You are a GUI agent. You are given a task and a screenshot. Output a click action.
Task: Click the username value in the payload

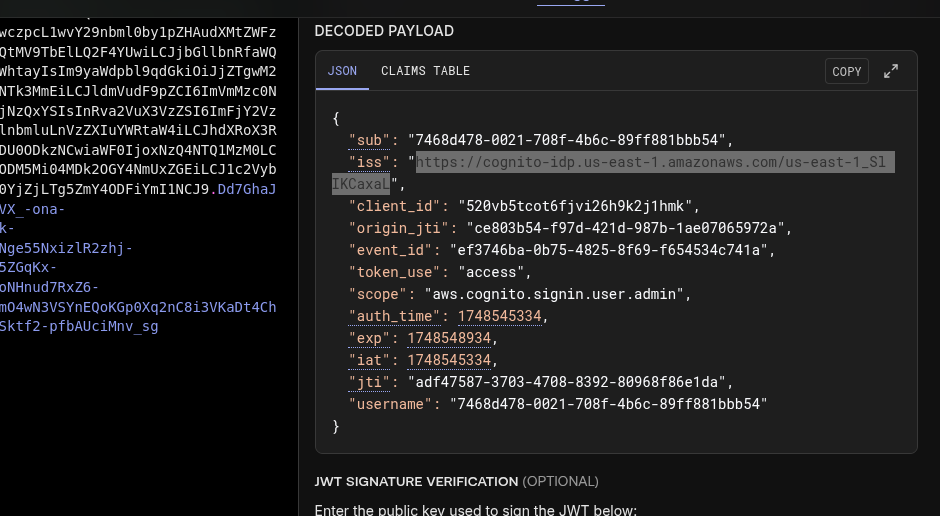tap(608, 405)
